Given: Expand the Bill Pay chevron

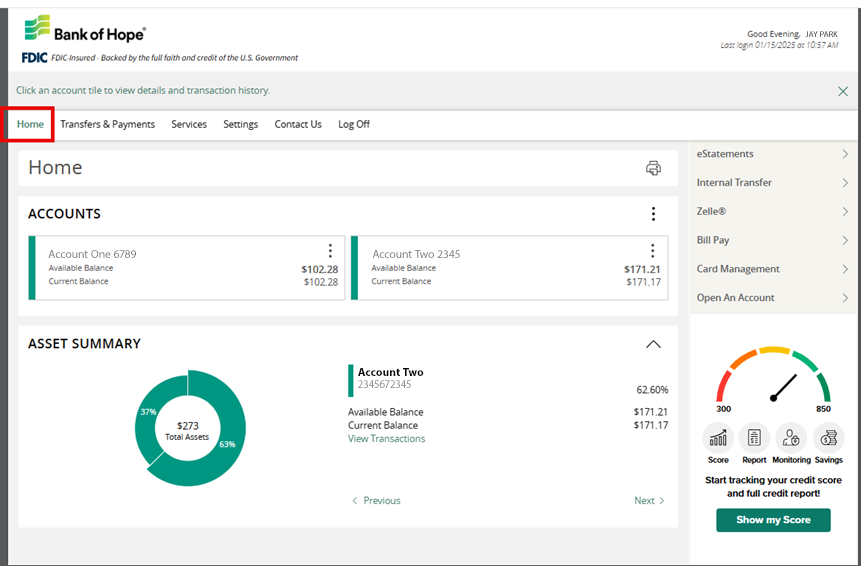Looking at the screenshot, I should pos(845,240).
